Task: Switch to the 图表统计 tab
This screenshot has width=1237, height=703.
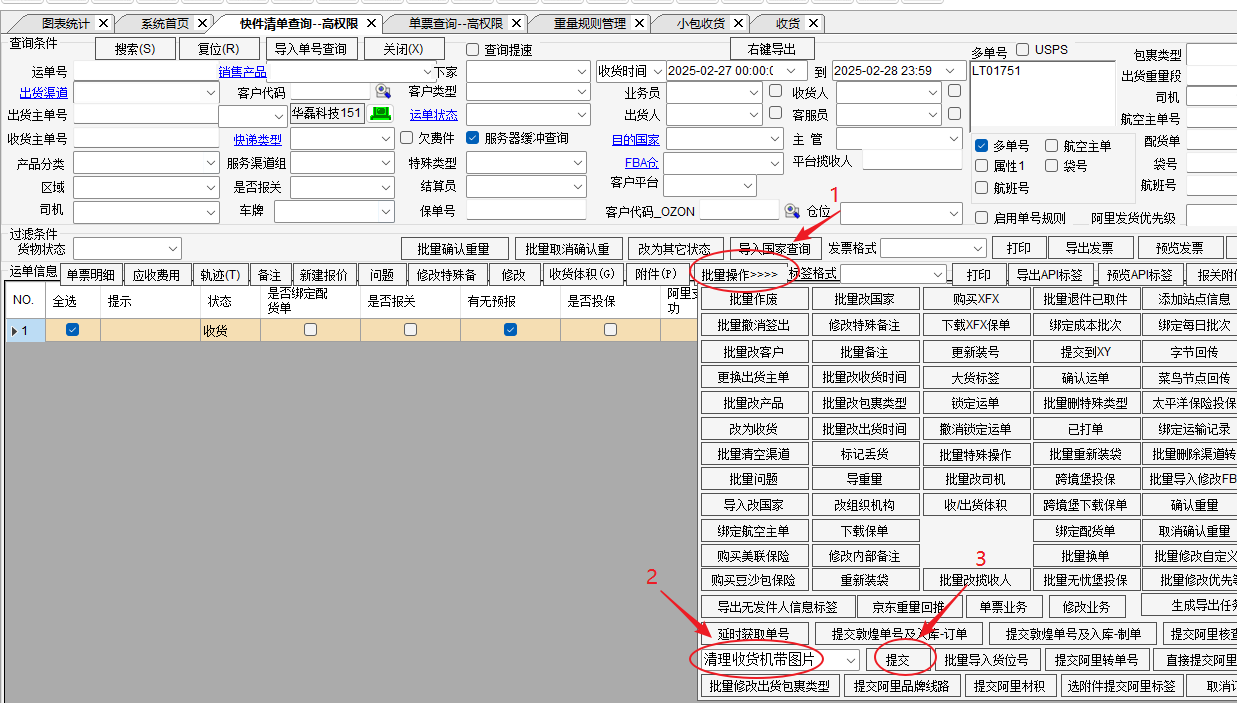Action: click(x=66, y=23)
